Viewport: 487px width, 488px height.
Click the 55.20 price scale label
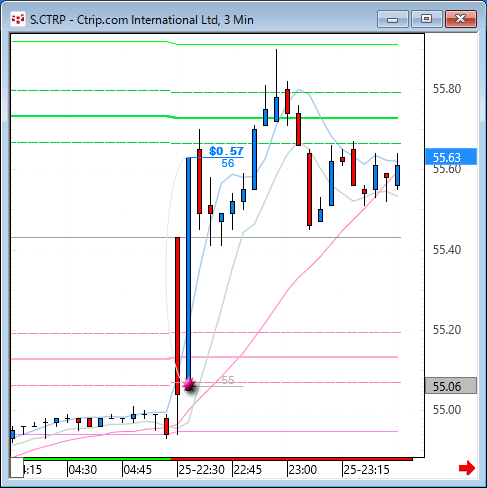[x=447, y=330]
